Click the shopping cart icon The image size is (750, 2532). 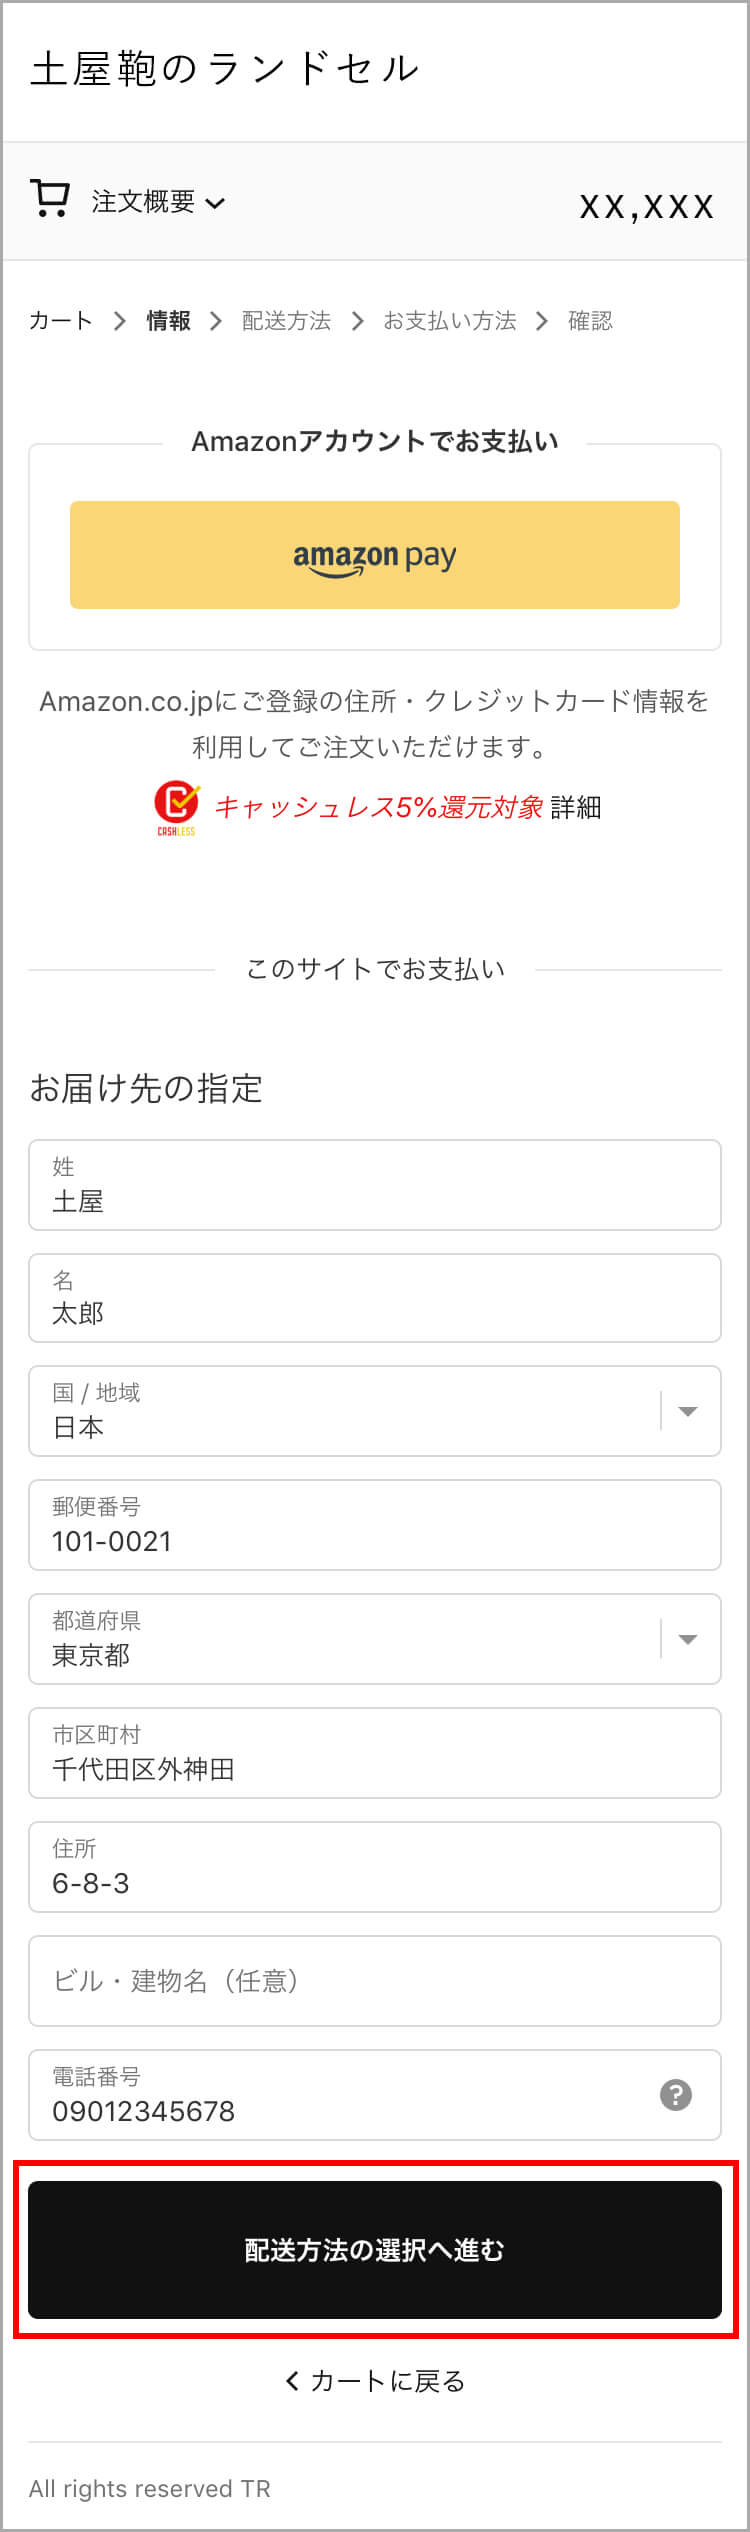coord(50,199)
